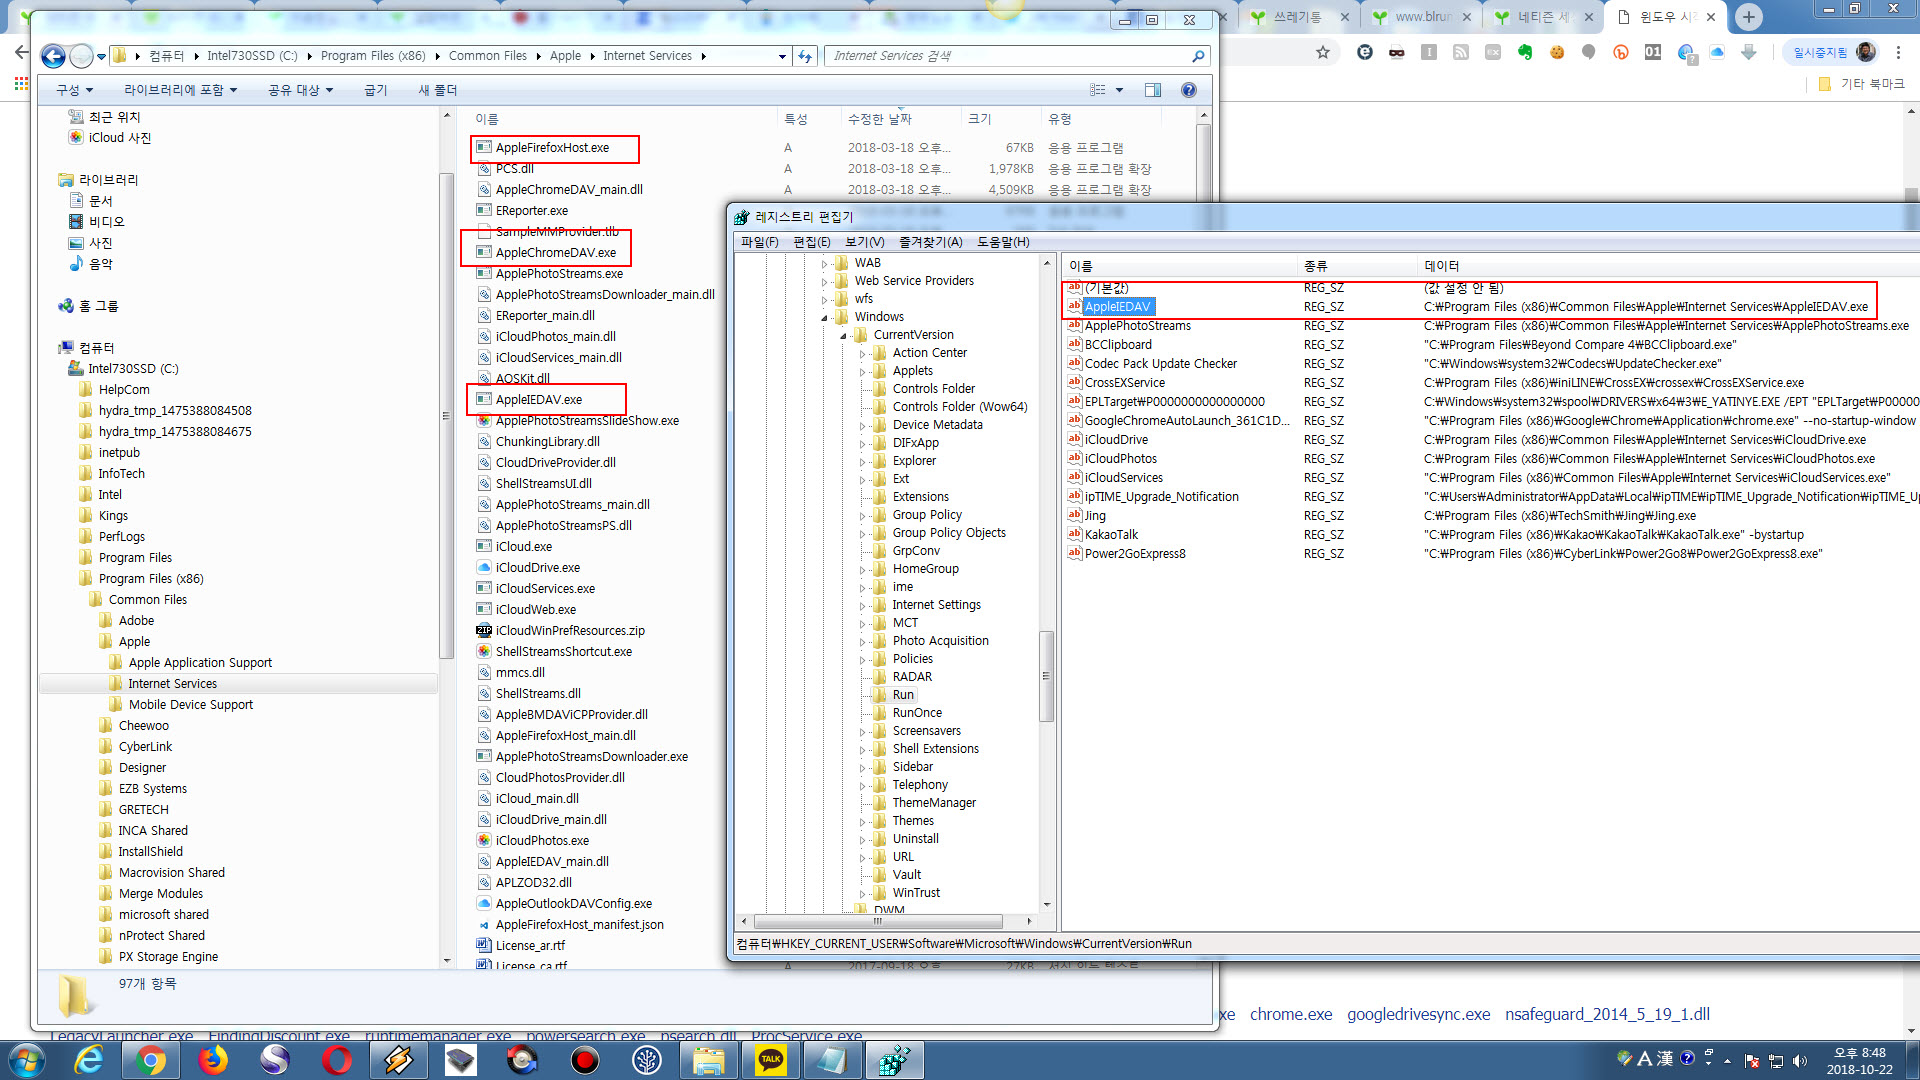Viewport: 1920px width, 1080px height.
Task: Open Chrome's three-dot menu
Action: (1898, 52)
